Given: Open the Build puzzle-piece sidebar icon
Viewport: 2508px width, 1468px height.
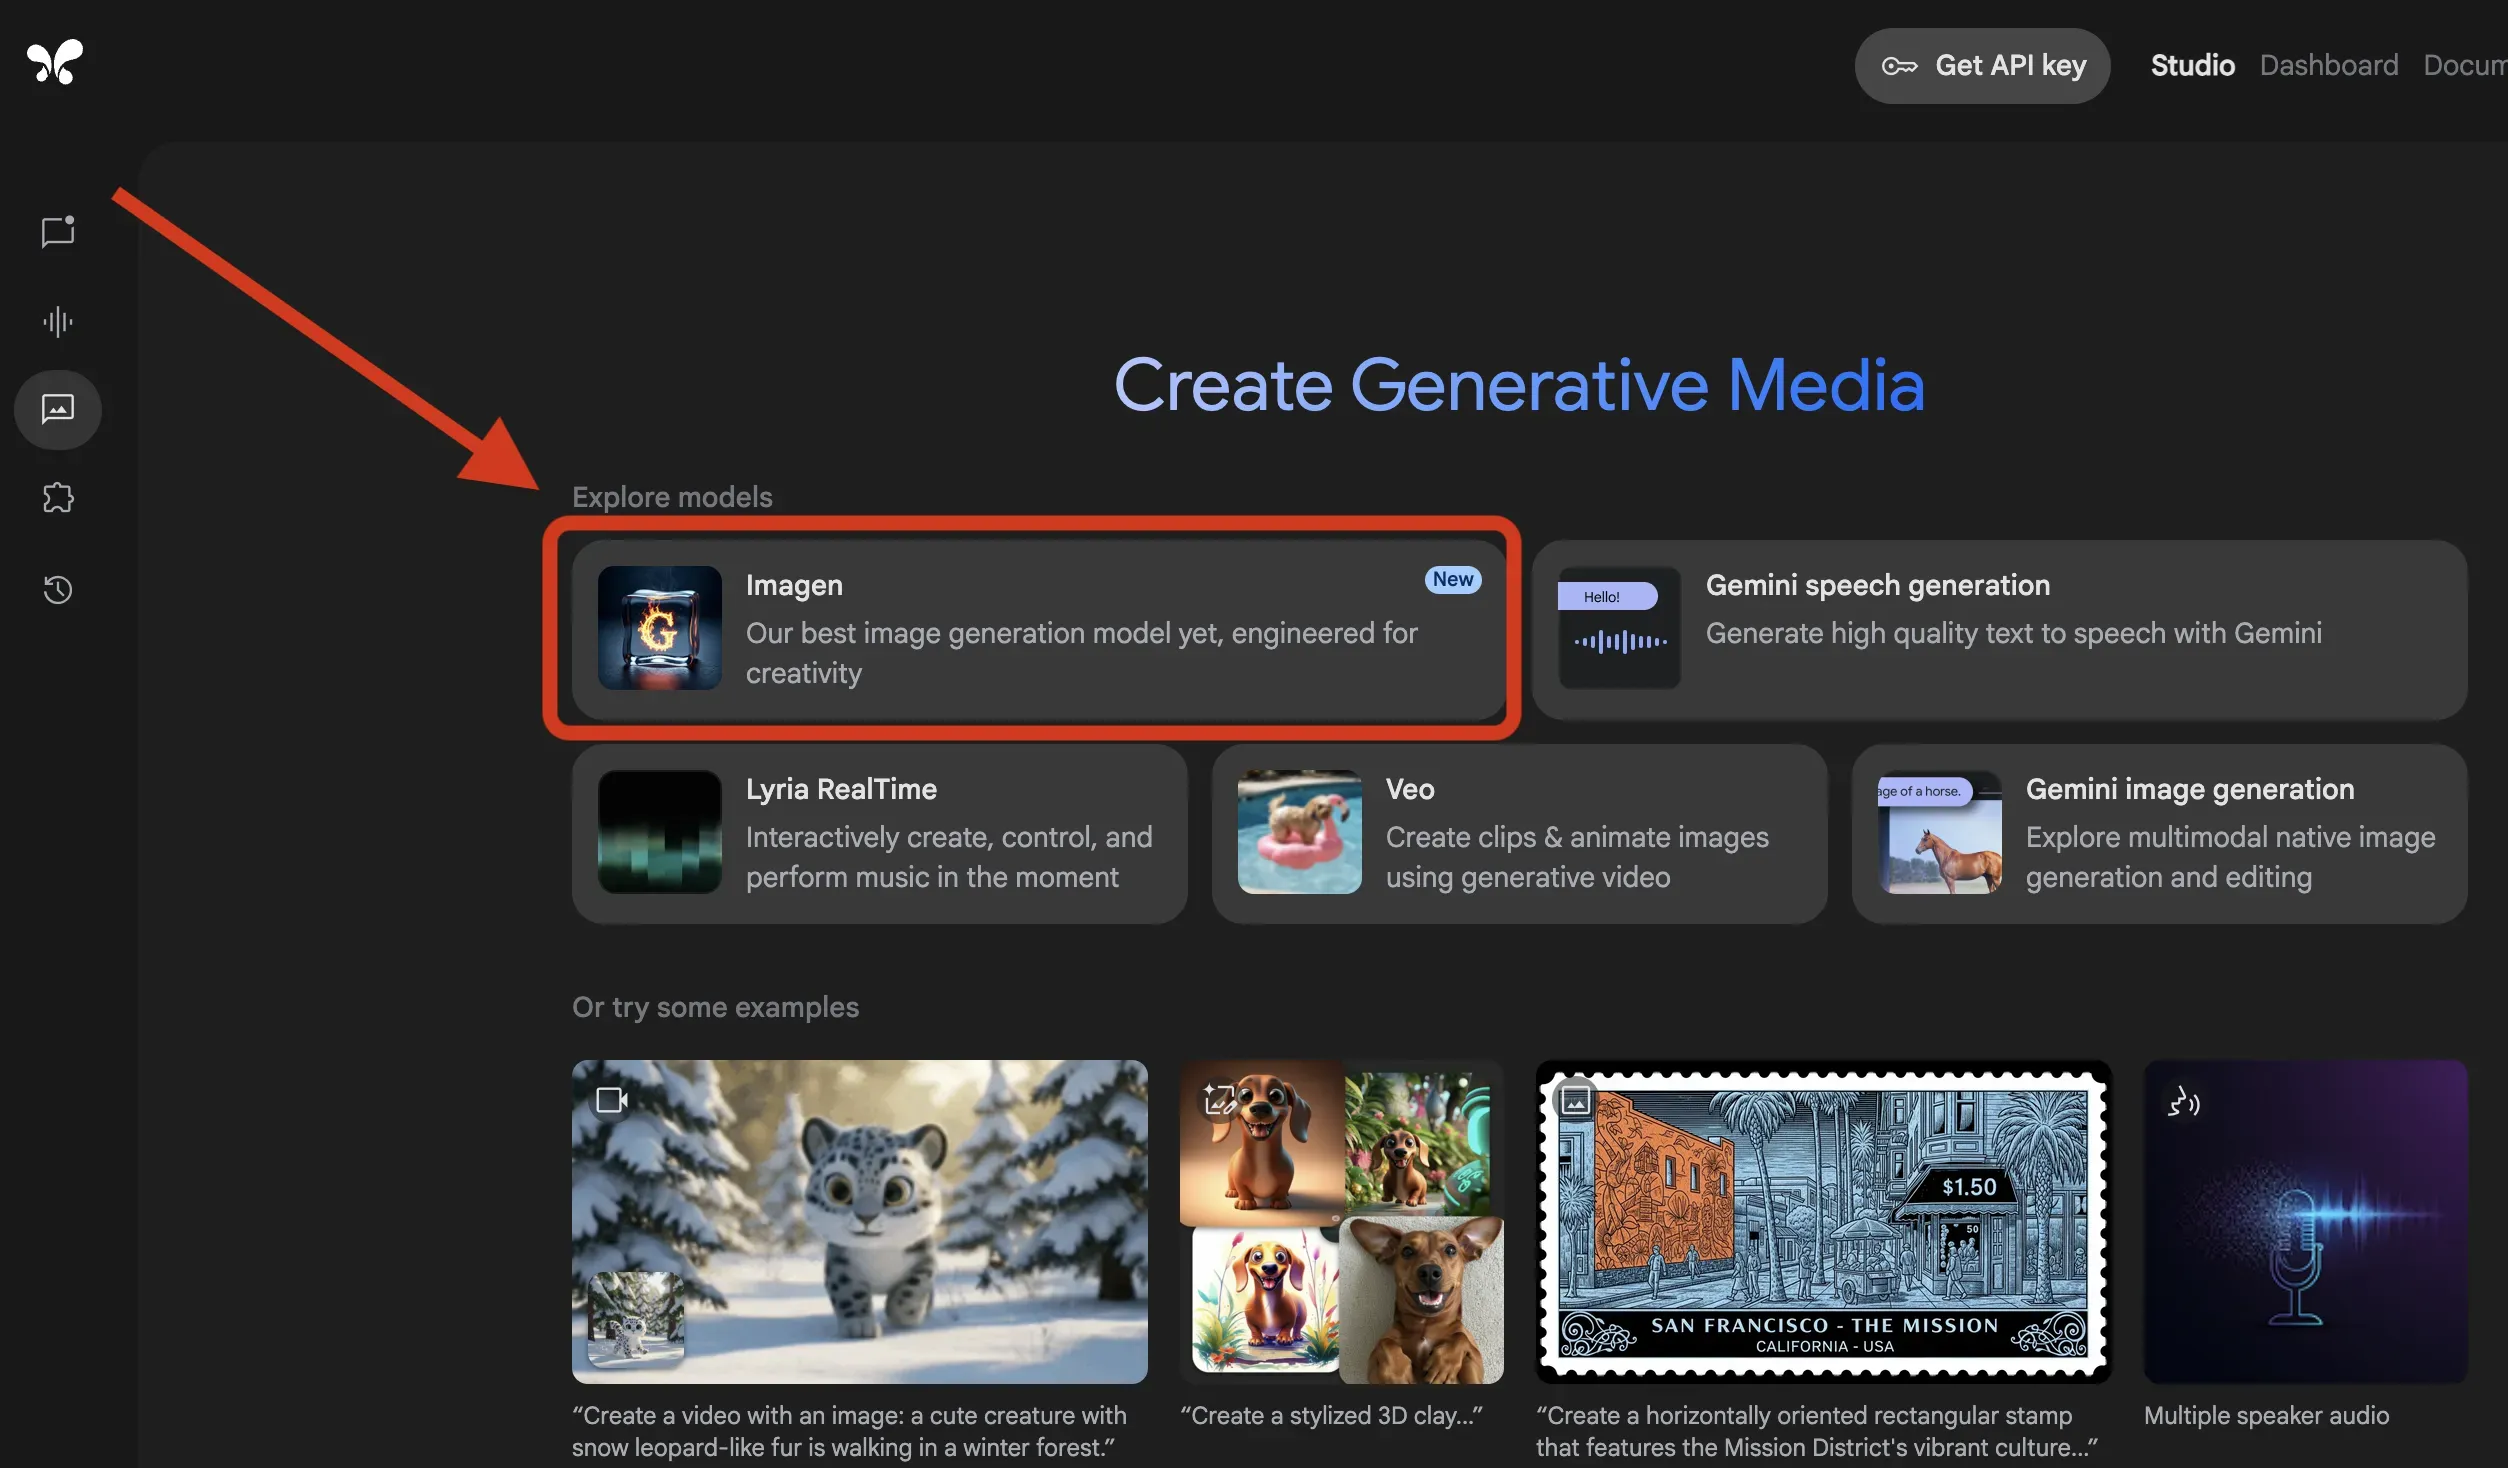Looking at the screenshot, I should click(57, 497).
